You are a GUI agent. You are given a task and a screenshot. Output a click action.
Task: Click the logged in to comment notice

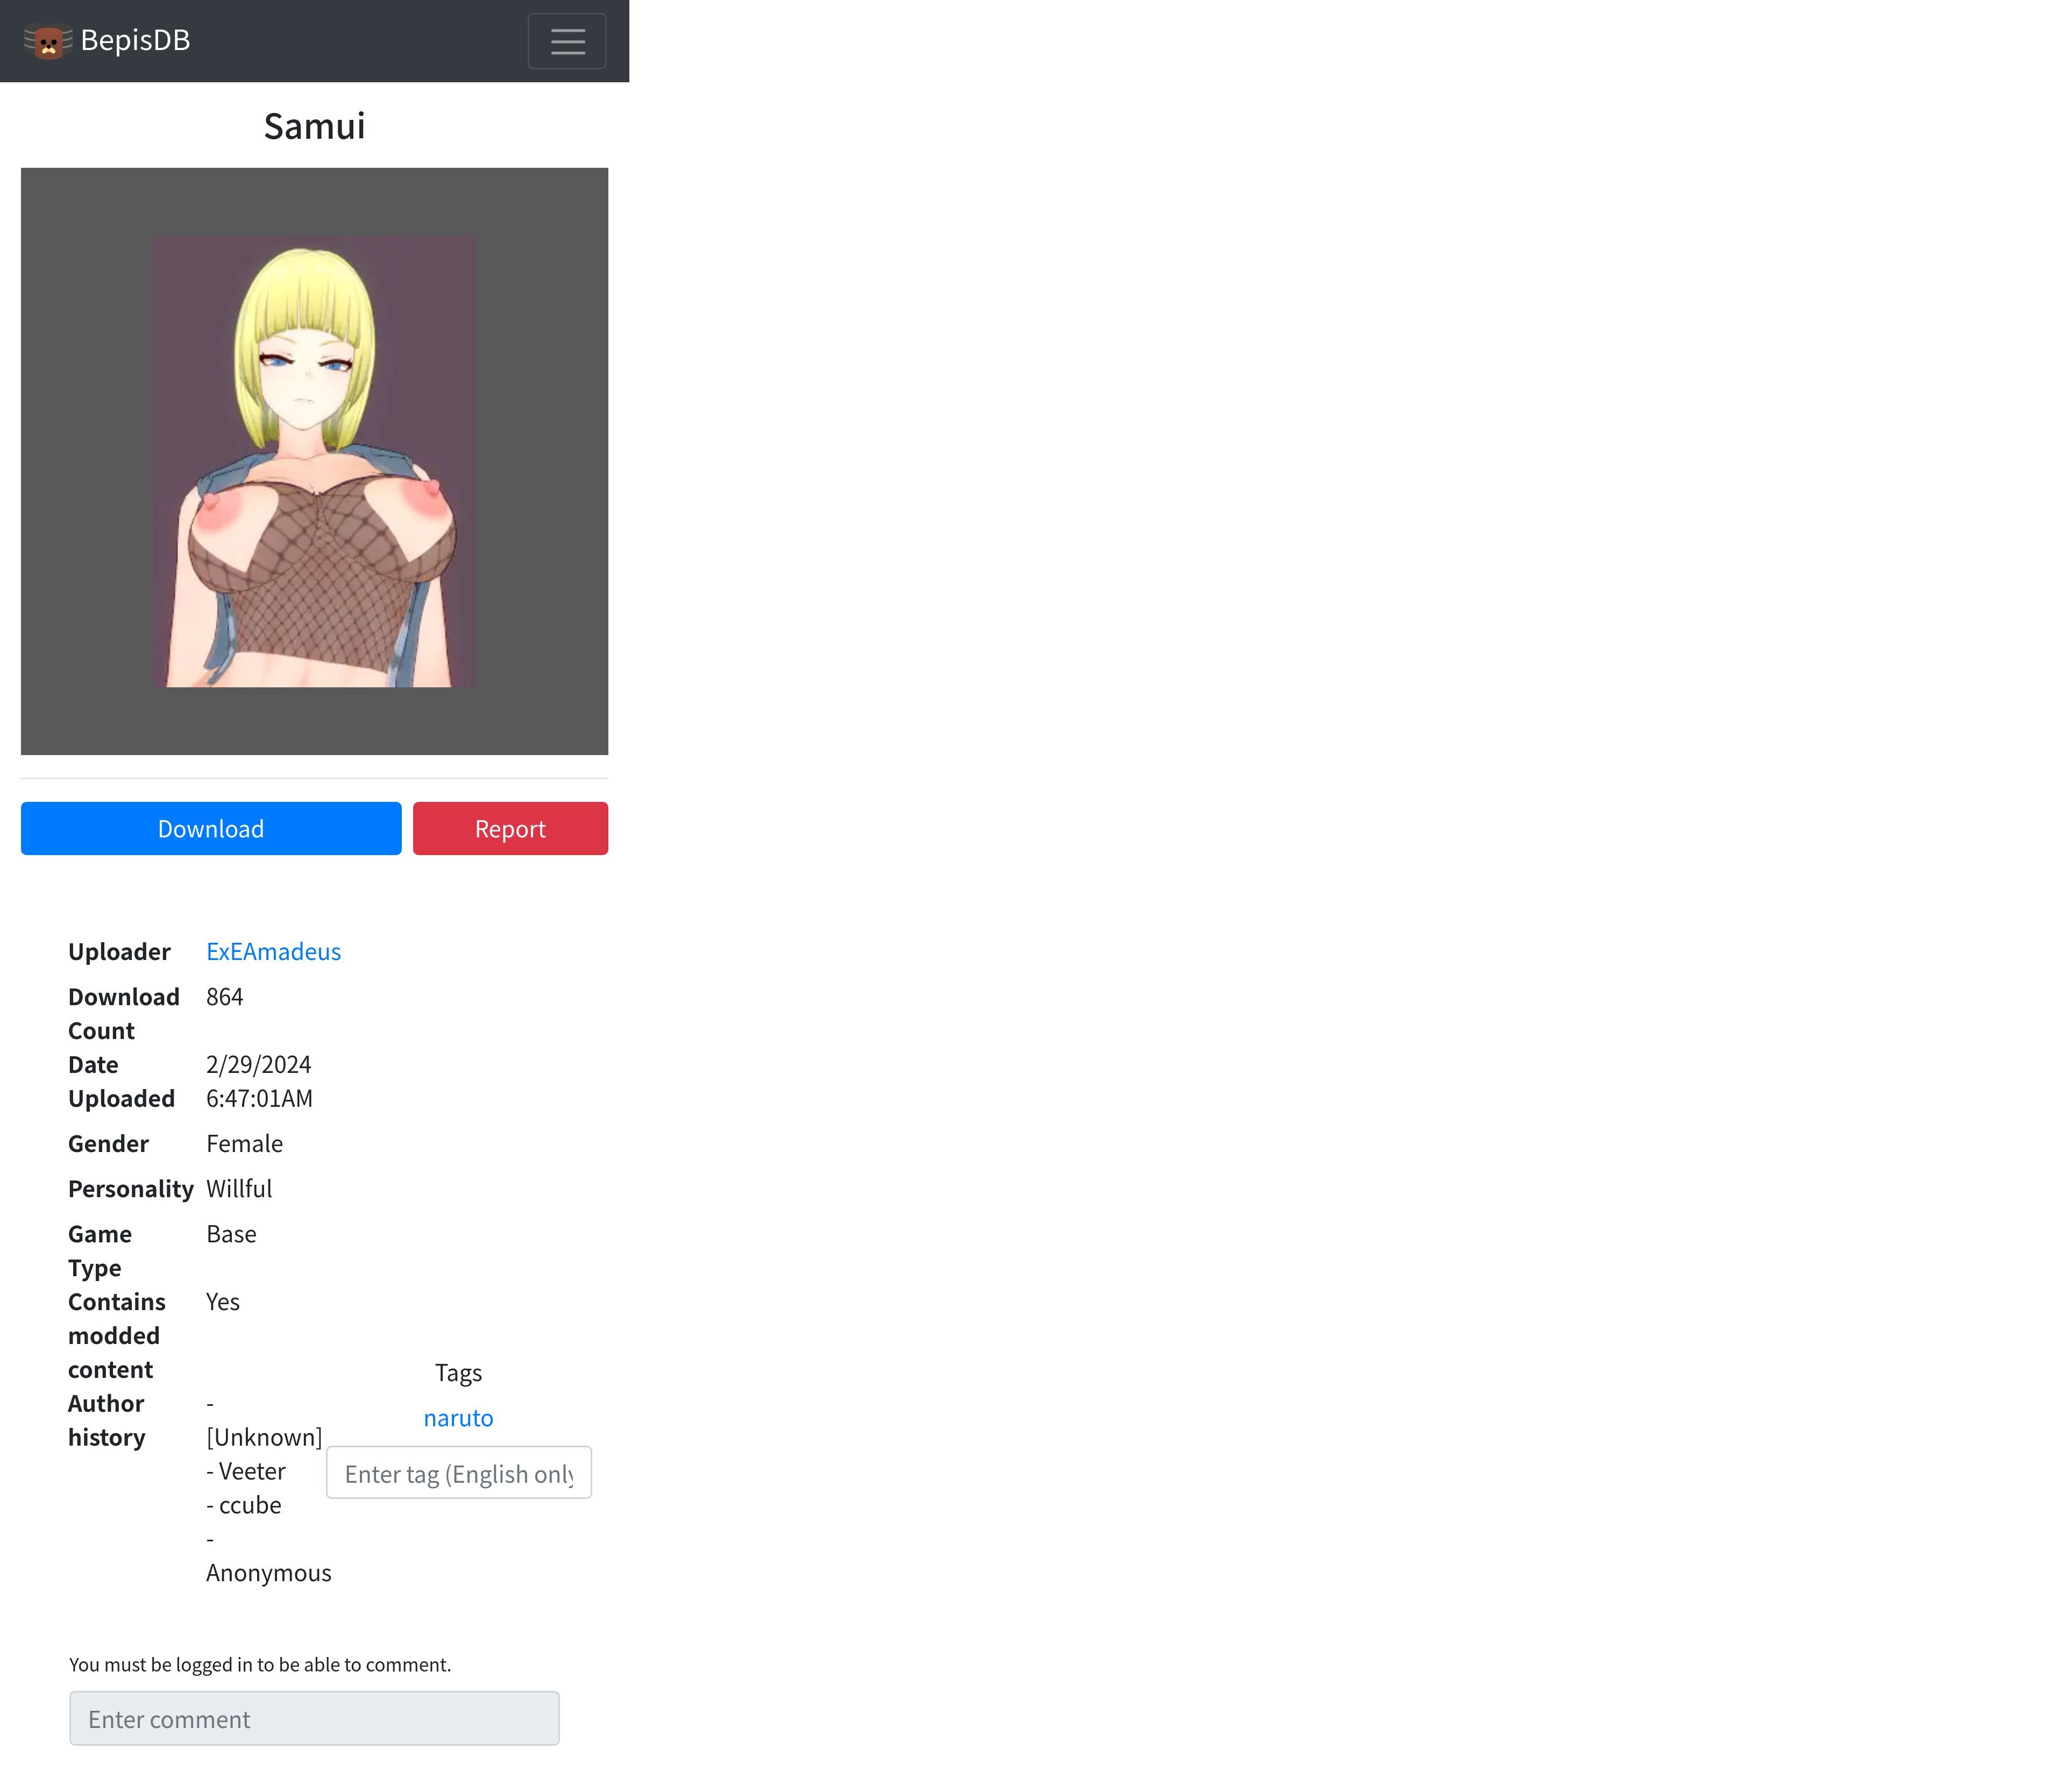(x=260, y=1664)
